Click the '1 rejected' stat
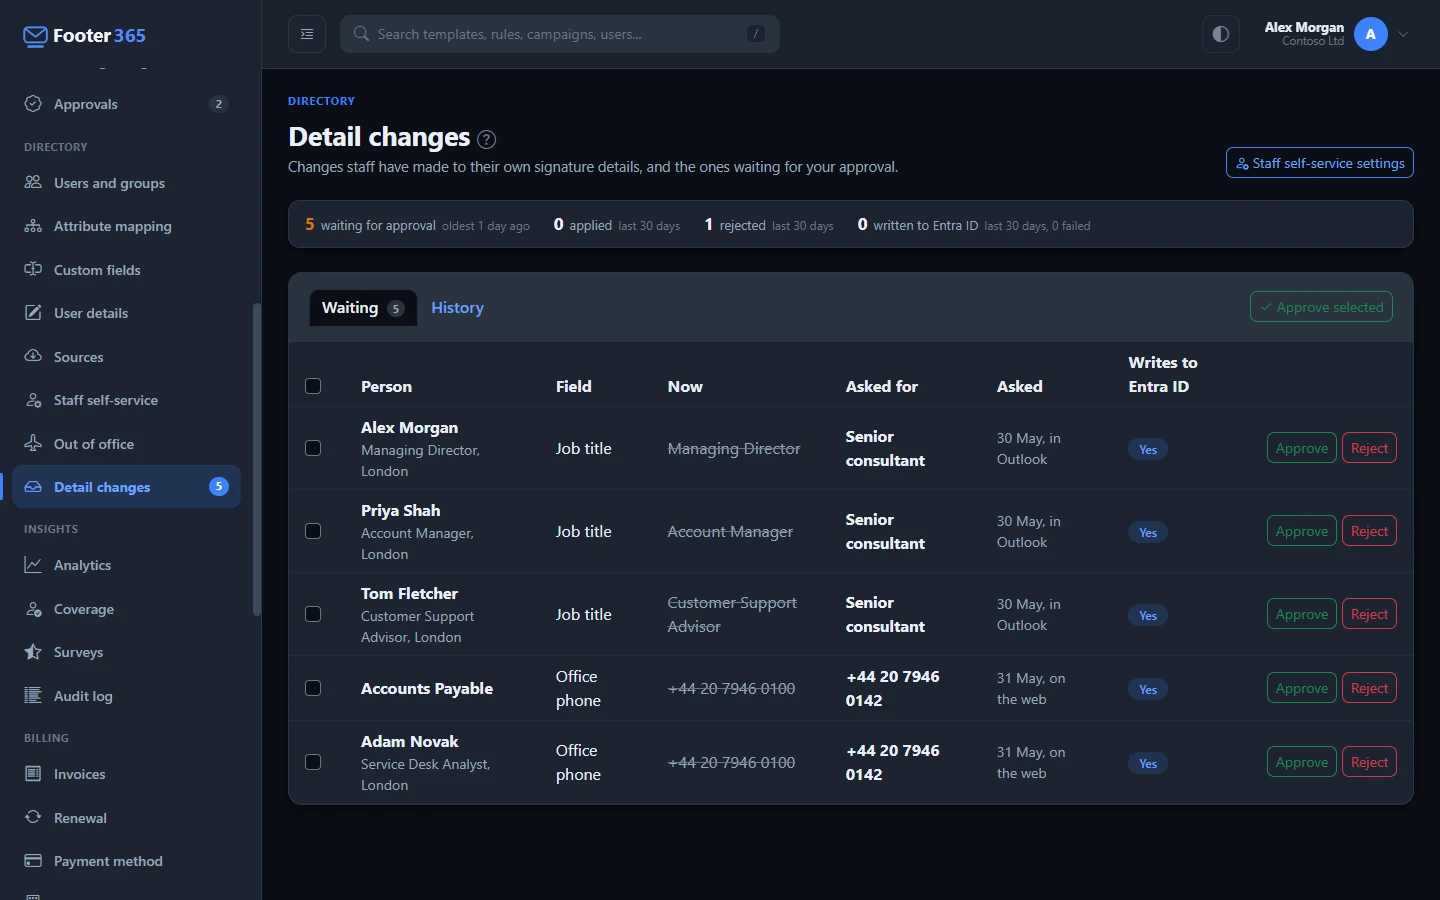The height and width of the screenshot is (900, 1440). 769,225
